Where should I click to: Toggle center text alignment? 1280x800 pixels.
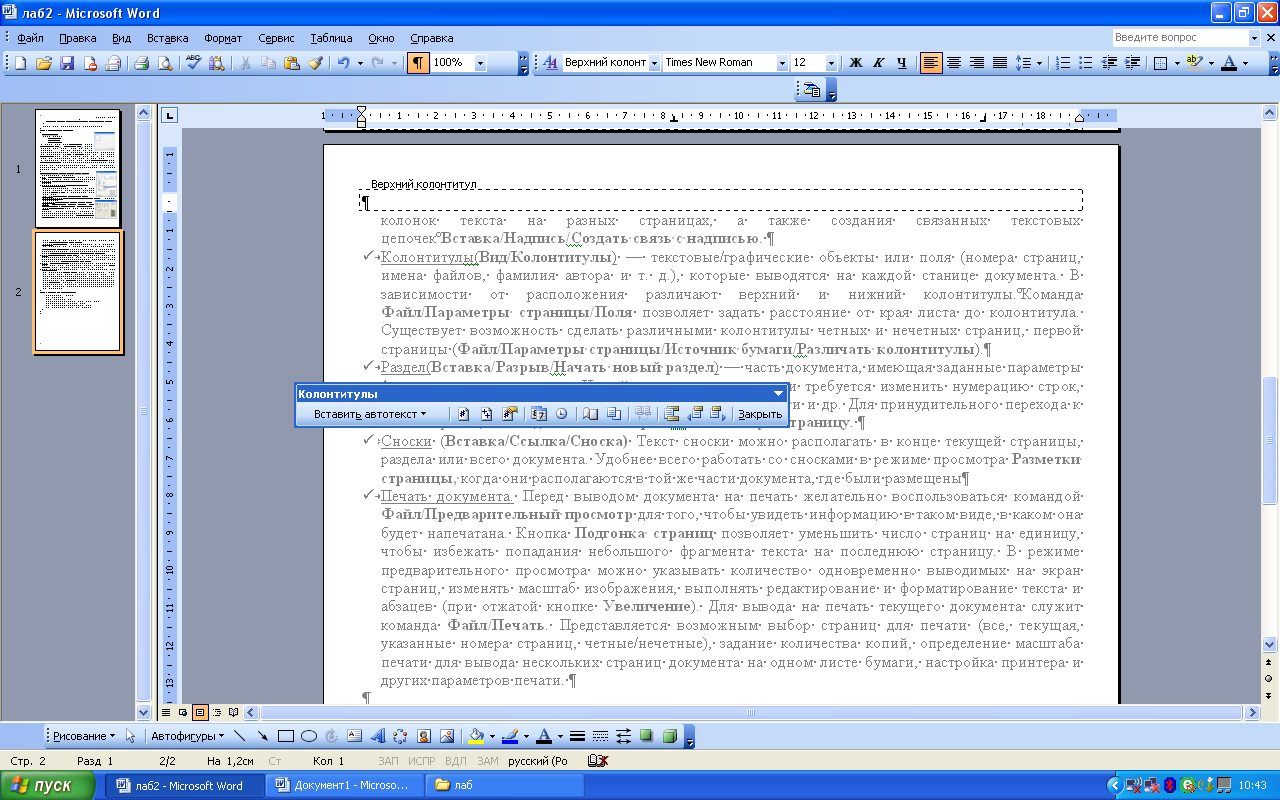(954, 63)
